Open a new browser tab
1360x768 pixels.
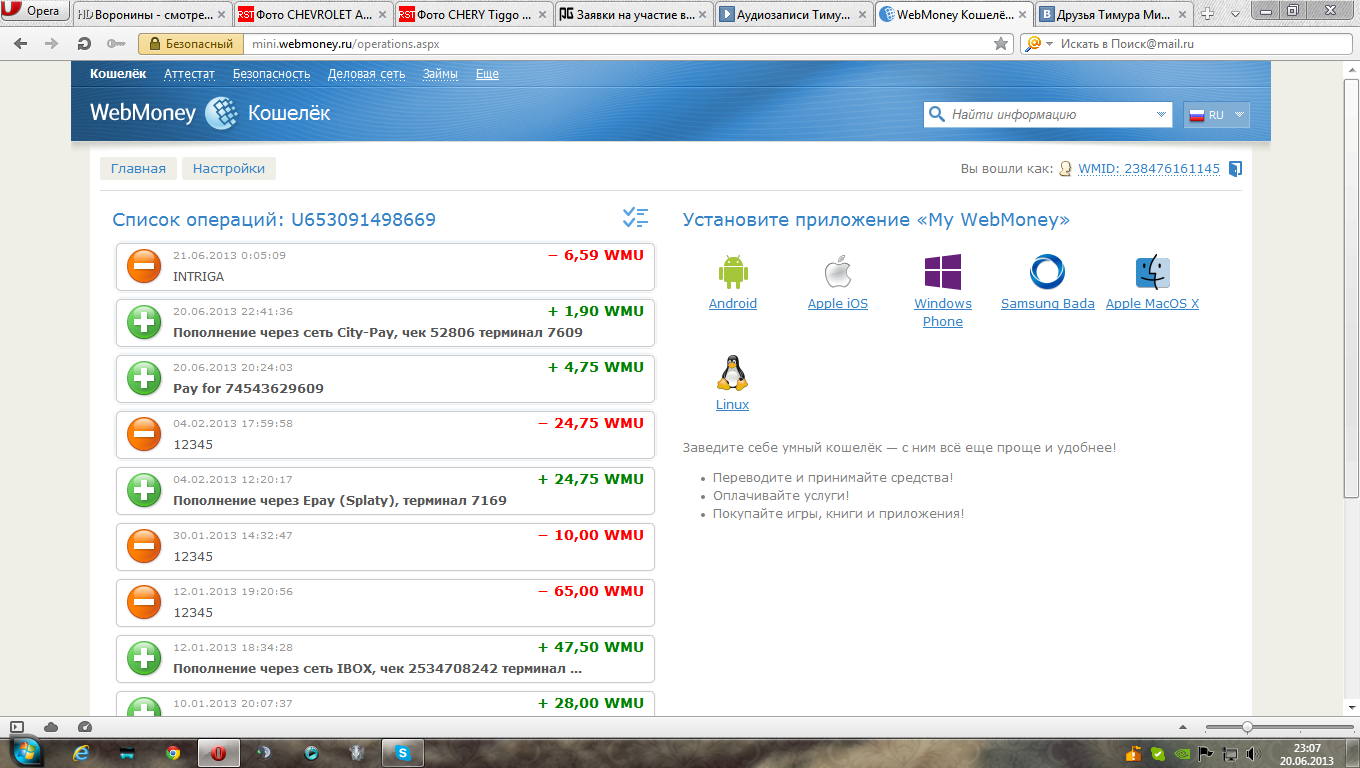coord(1207,13)
